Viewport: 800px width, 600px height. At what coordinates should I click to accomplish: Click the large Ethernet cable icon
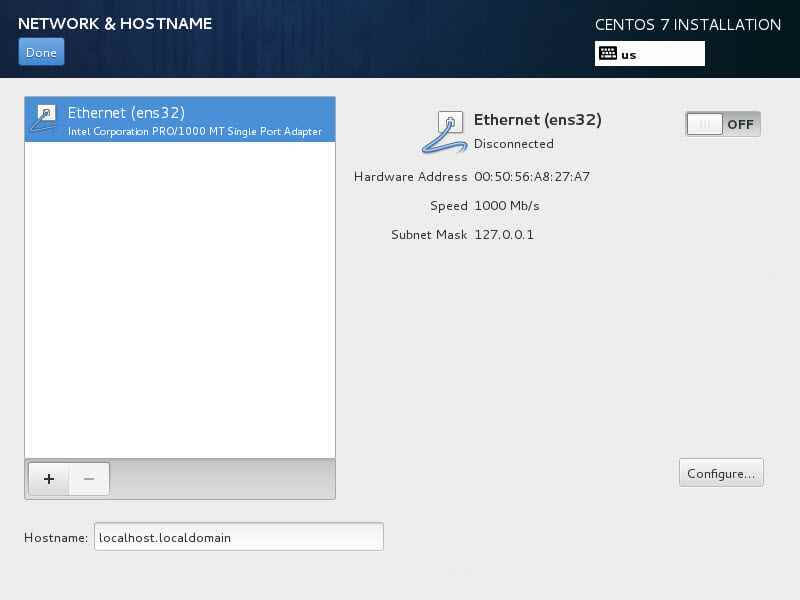point(443,132)
